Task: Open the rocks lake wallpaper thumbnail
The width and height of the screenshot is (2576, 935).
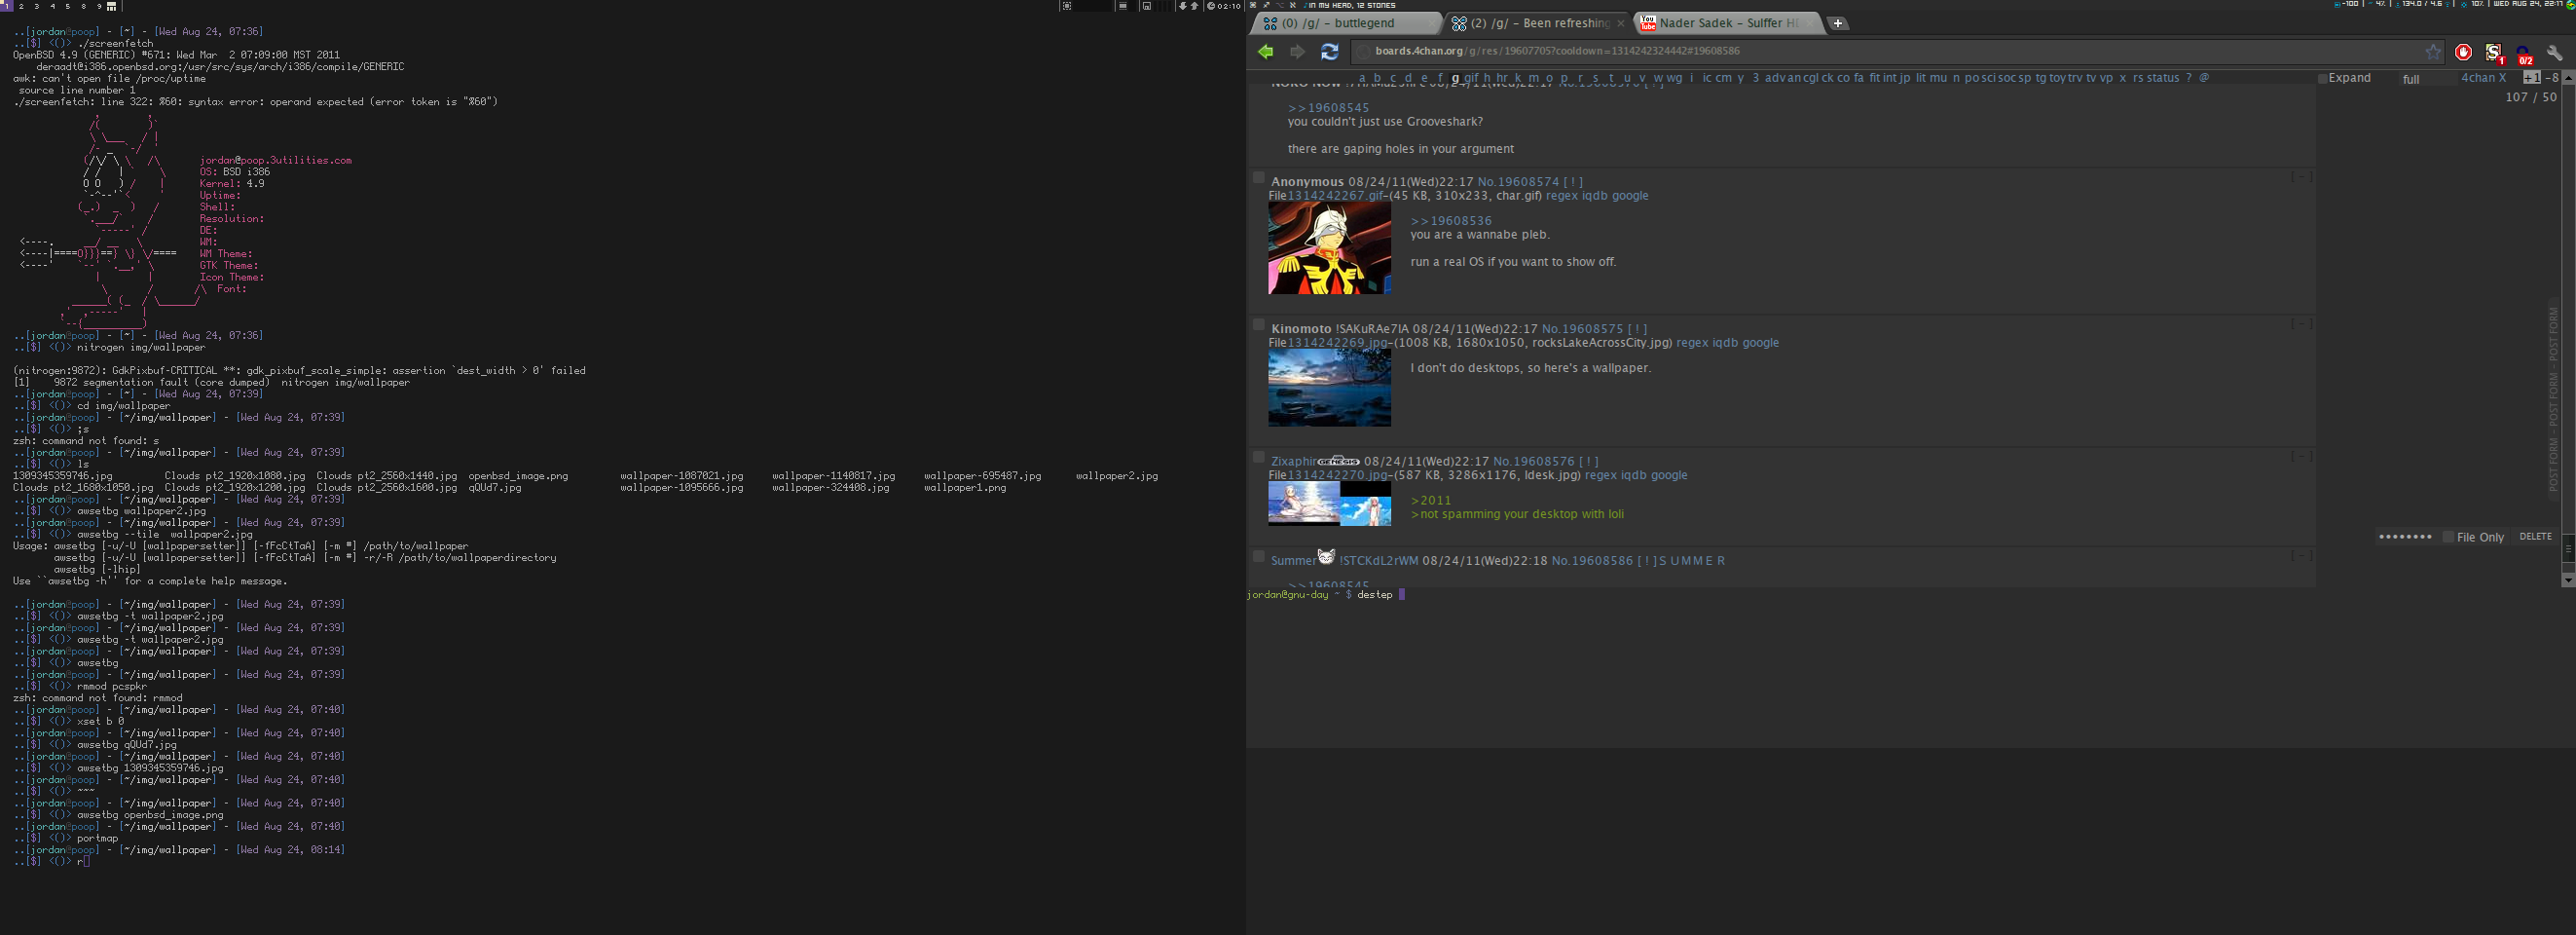Action: (x=1329, y=388)
